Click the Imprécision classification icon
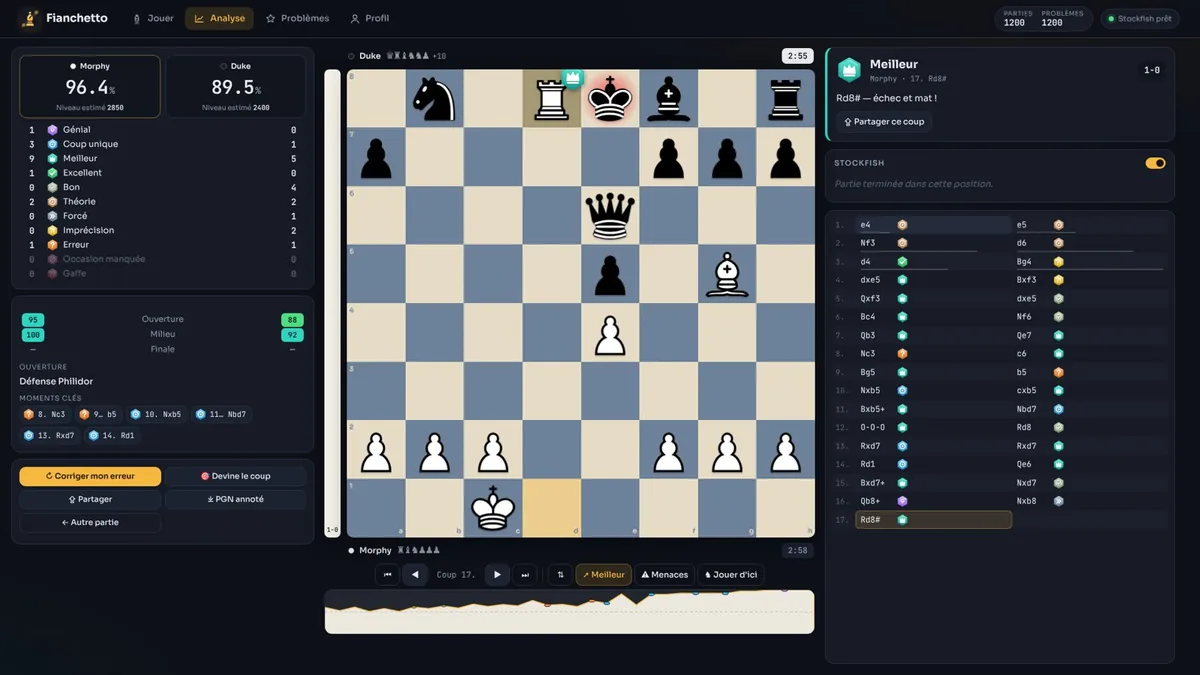 coord(52,230)
